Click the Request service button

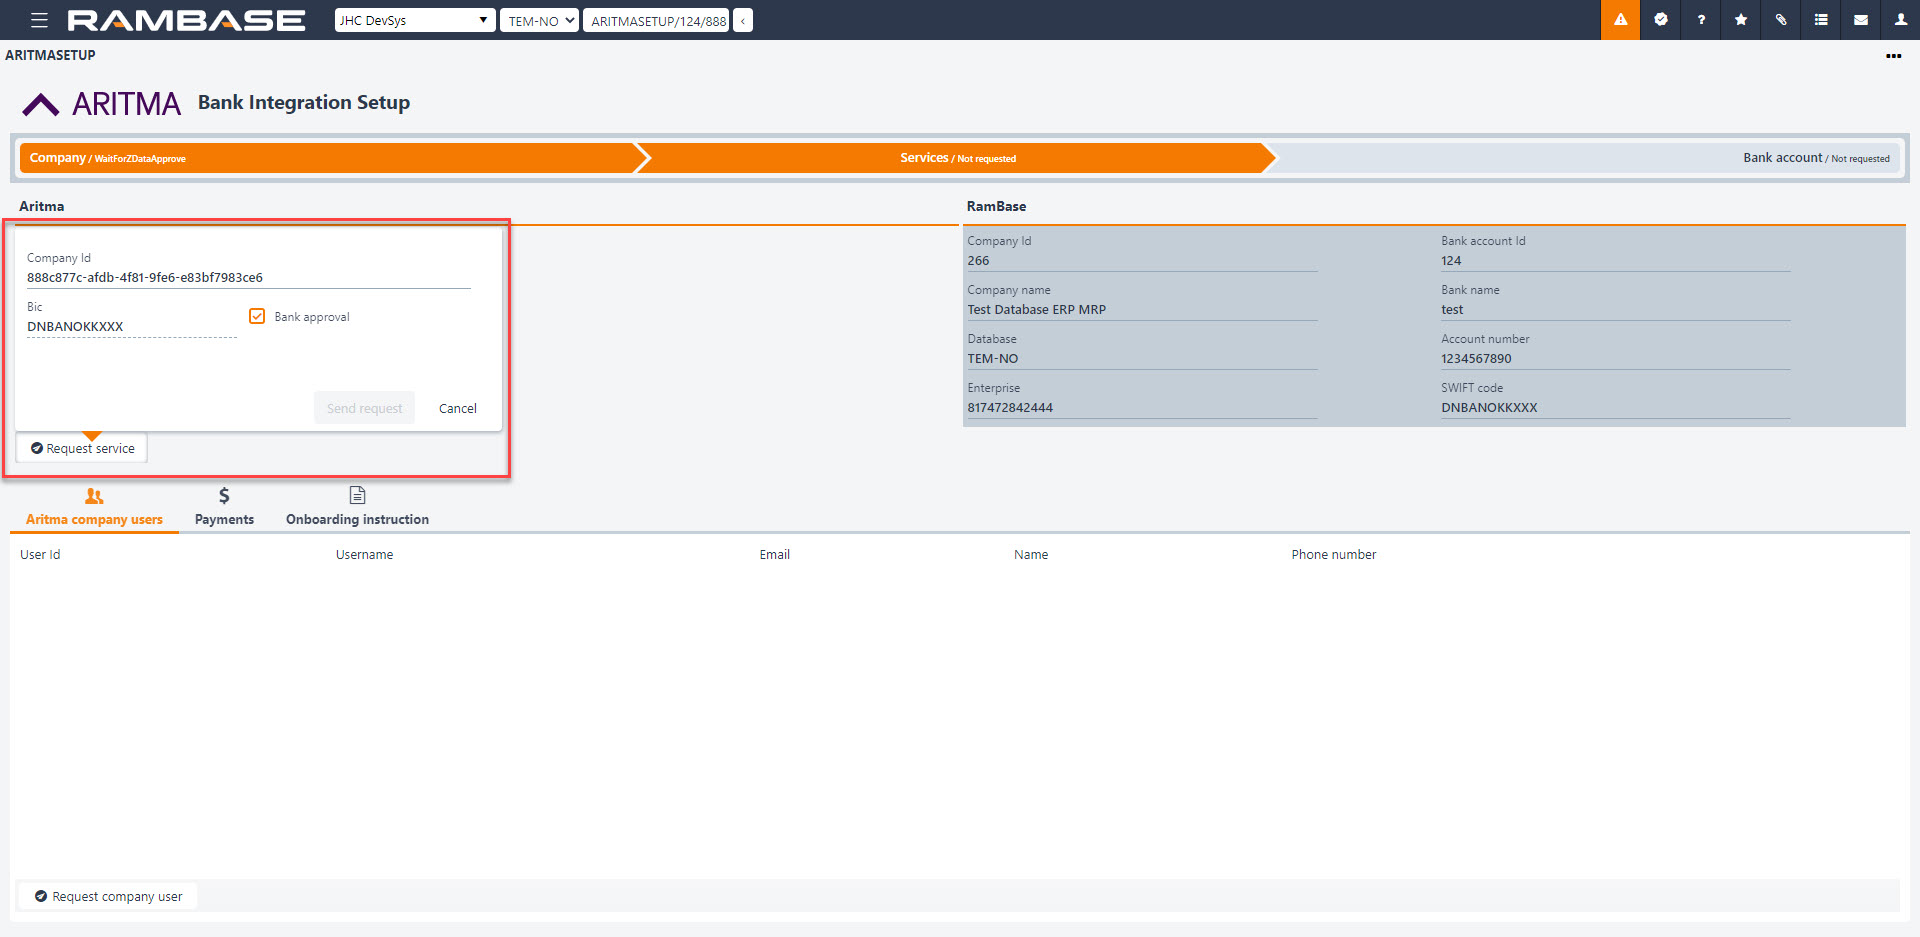(82, 448)
